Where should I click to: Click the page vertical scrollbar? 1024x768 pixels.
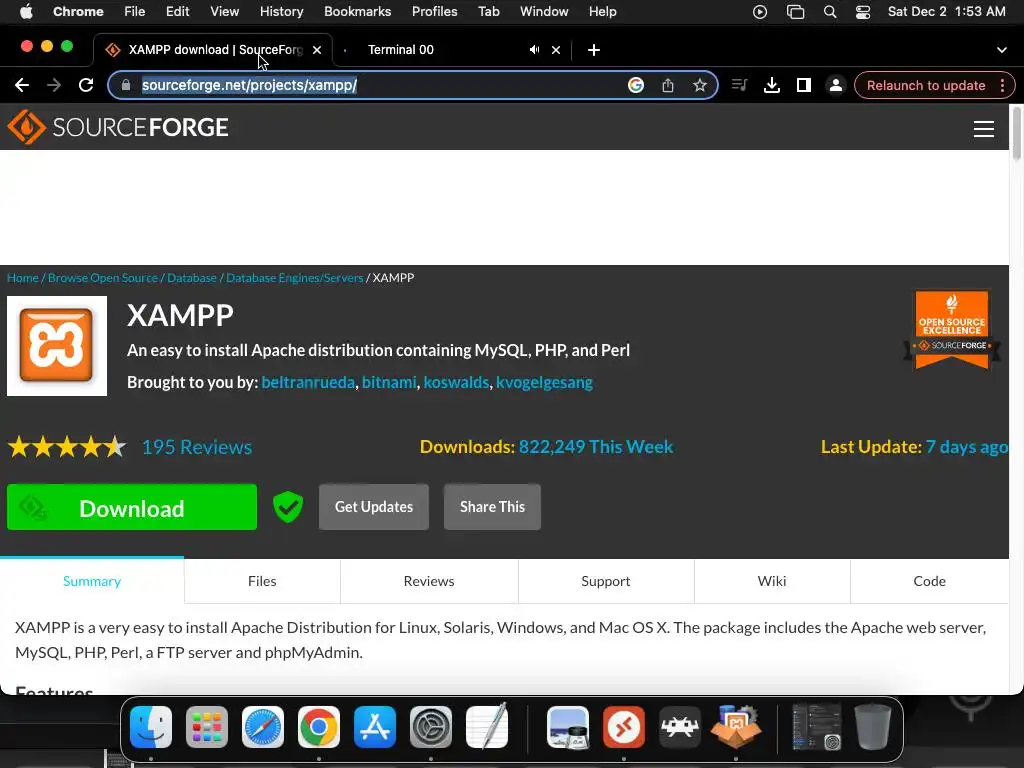point(1016,133)
